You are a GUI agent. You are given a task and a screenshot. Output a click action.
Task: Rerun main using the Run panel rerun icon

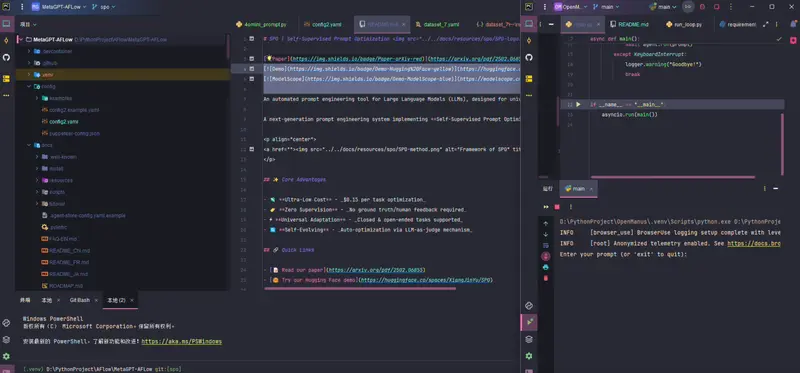pos(546,207)
